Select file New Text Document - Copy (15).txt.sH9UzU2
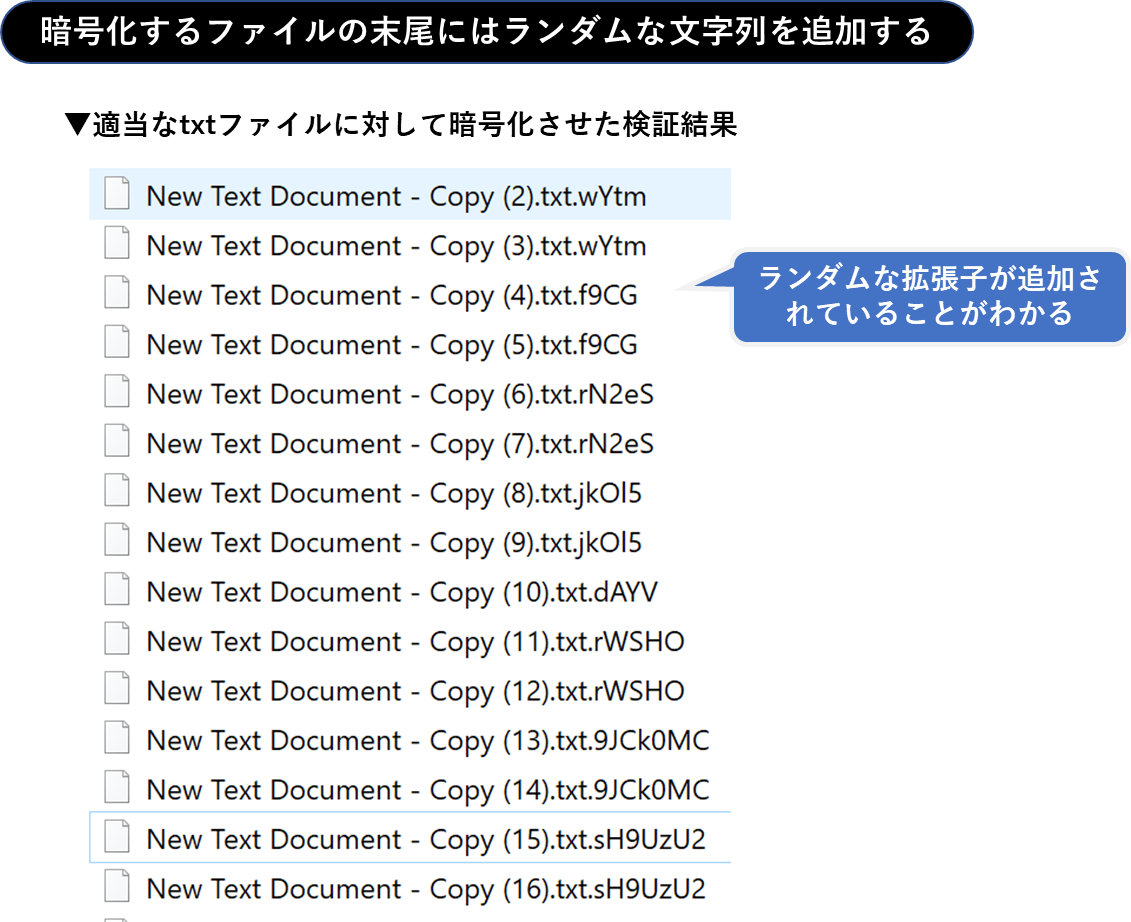The width and height of the screenshot is (1131, 922). click(426, 840)
